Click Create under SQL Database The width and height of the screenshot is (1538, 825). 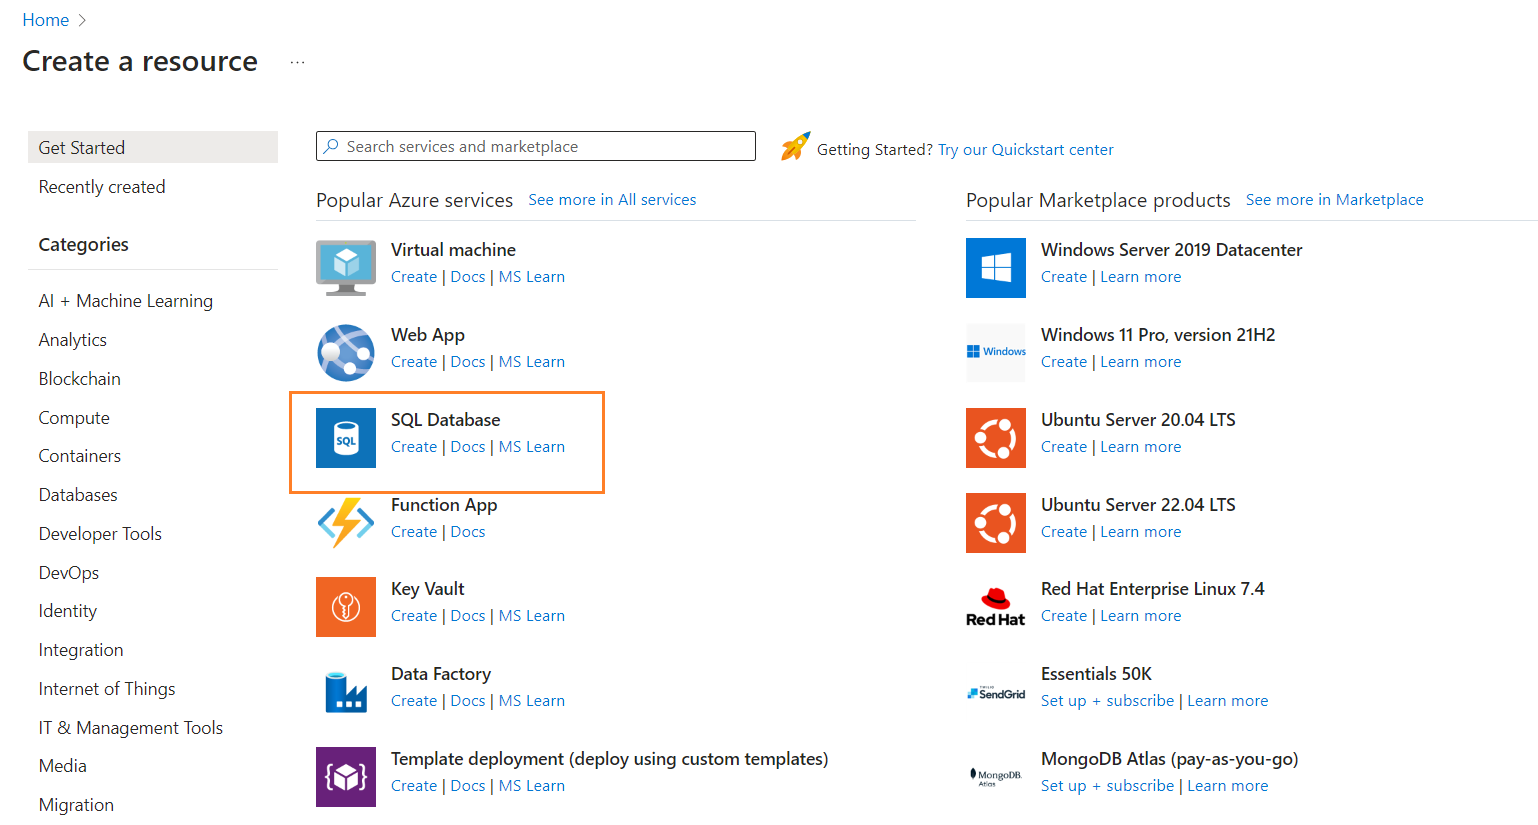point(413,447)
